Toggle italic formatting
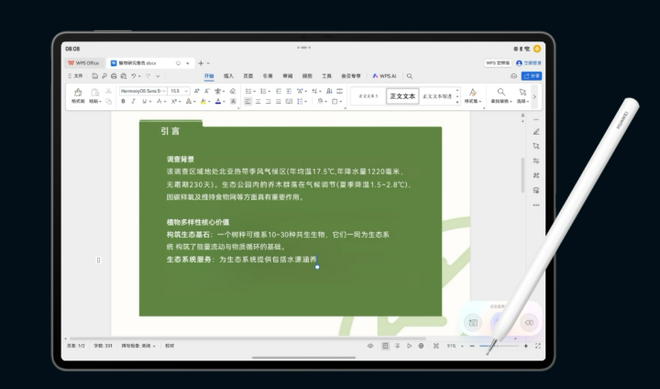The height and width of the screenshot is (389, 660). (133, 101)
